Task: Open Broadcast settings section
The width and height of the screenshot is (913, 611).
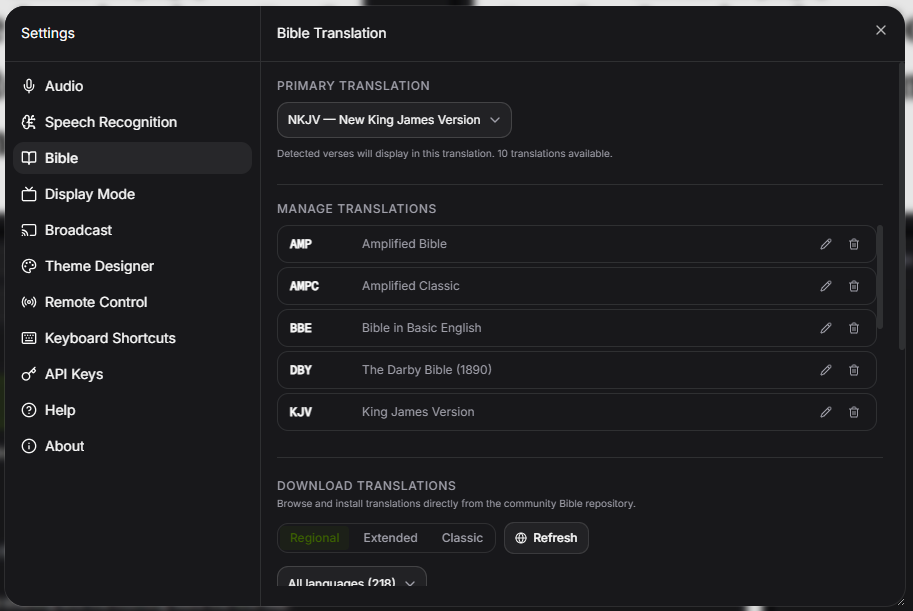Action: coord(132,230)
